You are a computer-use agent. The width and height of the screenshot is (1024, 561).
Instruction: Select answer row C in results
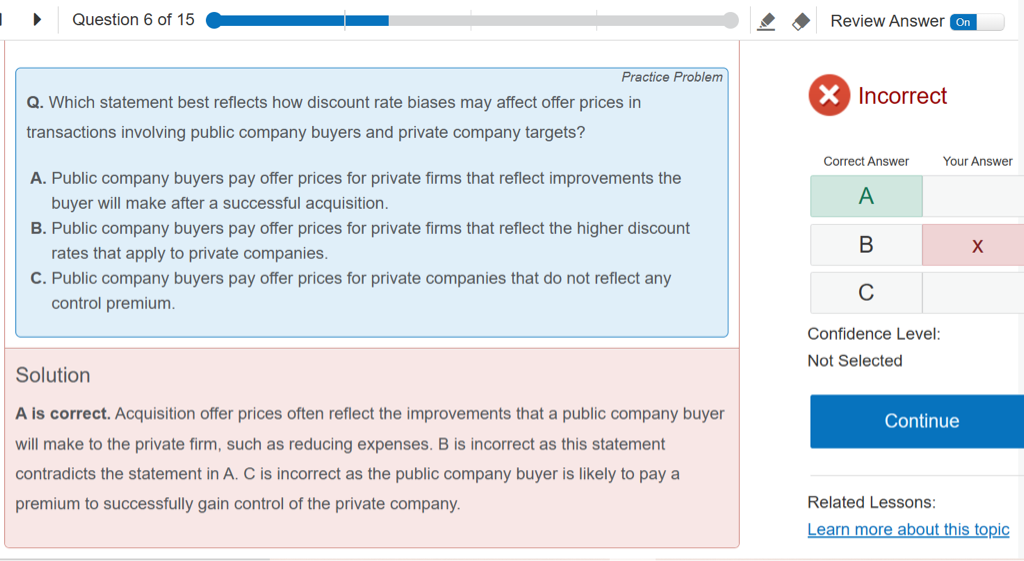coord(866,292)
